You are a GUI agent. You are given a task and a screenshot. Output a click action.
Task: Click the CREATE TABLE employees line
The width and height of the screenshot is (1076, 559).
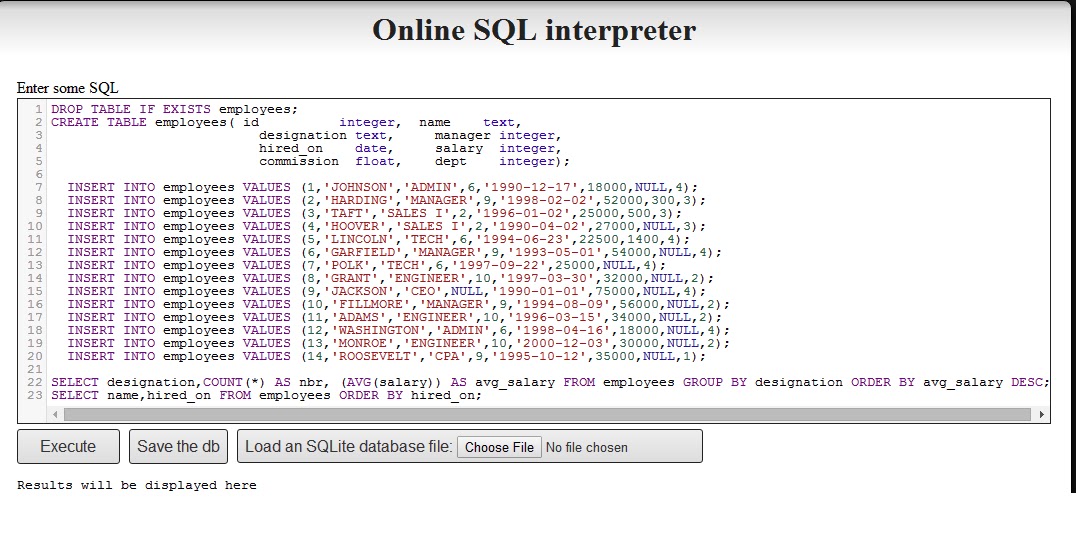[286, 122]
